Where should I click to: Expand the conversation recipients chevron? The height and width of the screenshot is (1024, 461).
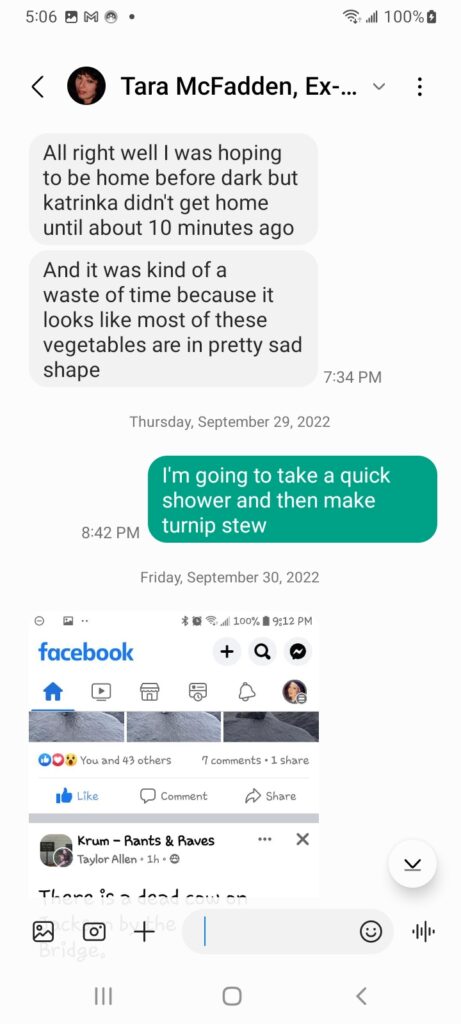tap(379, 86)
